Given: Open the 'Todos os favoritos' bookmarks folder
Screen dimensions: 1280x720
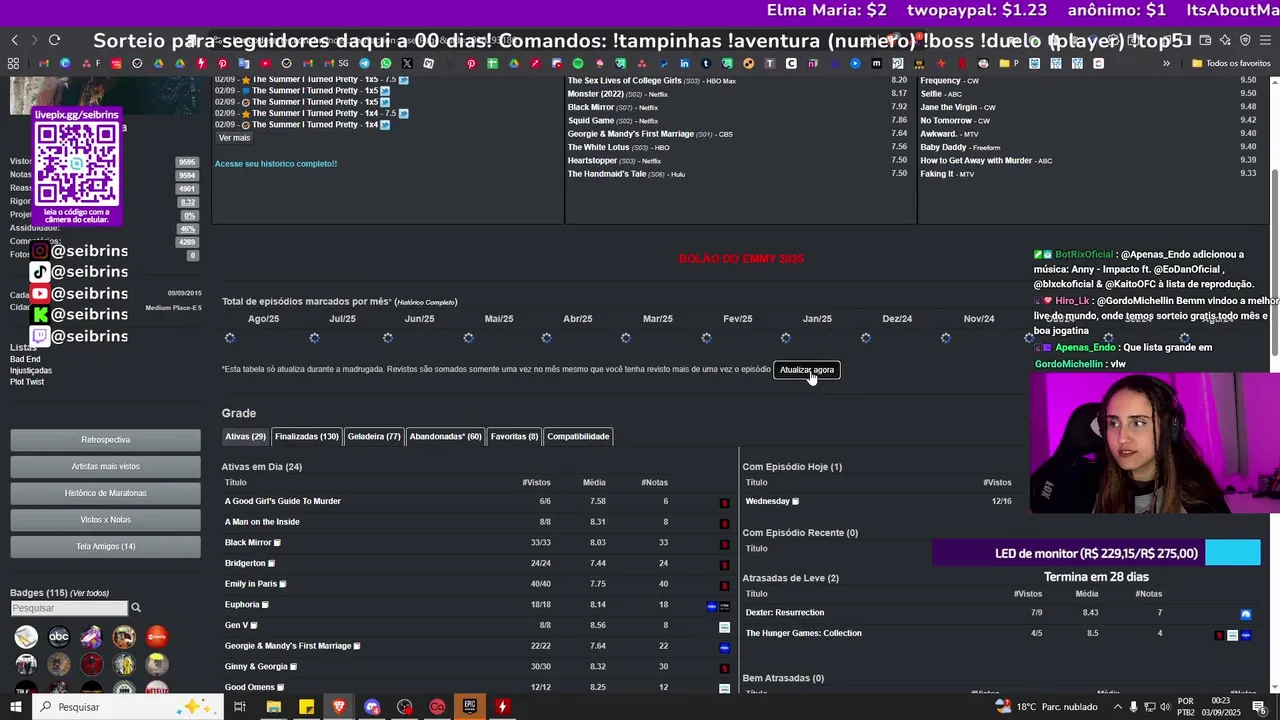Looking at the screenshot, I should [x=1231, y=63].
